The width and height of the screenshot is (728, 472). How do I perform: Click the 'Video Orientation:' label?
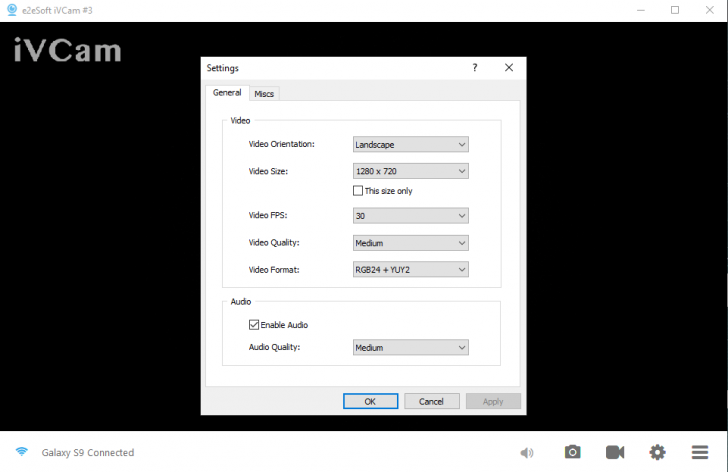tap(281, 144)
